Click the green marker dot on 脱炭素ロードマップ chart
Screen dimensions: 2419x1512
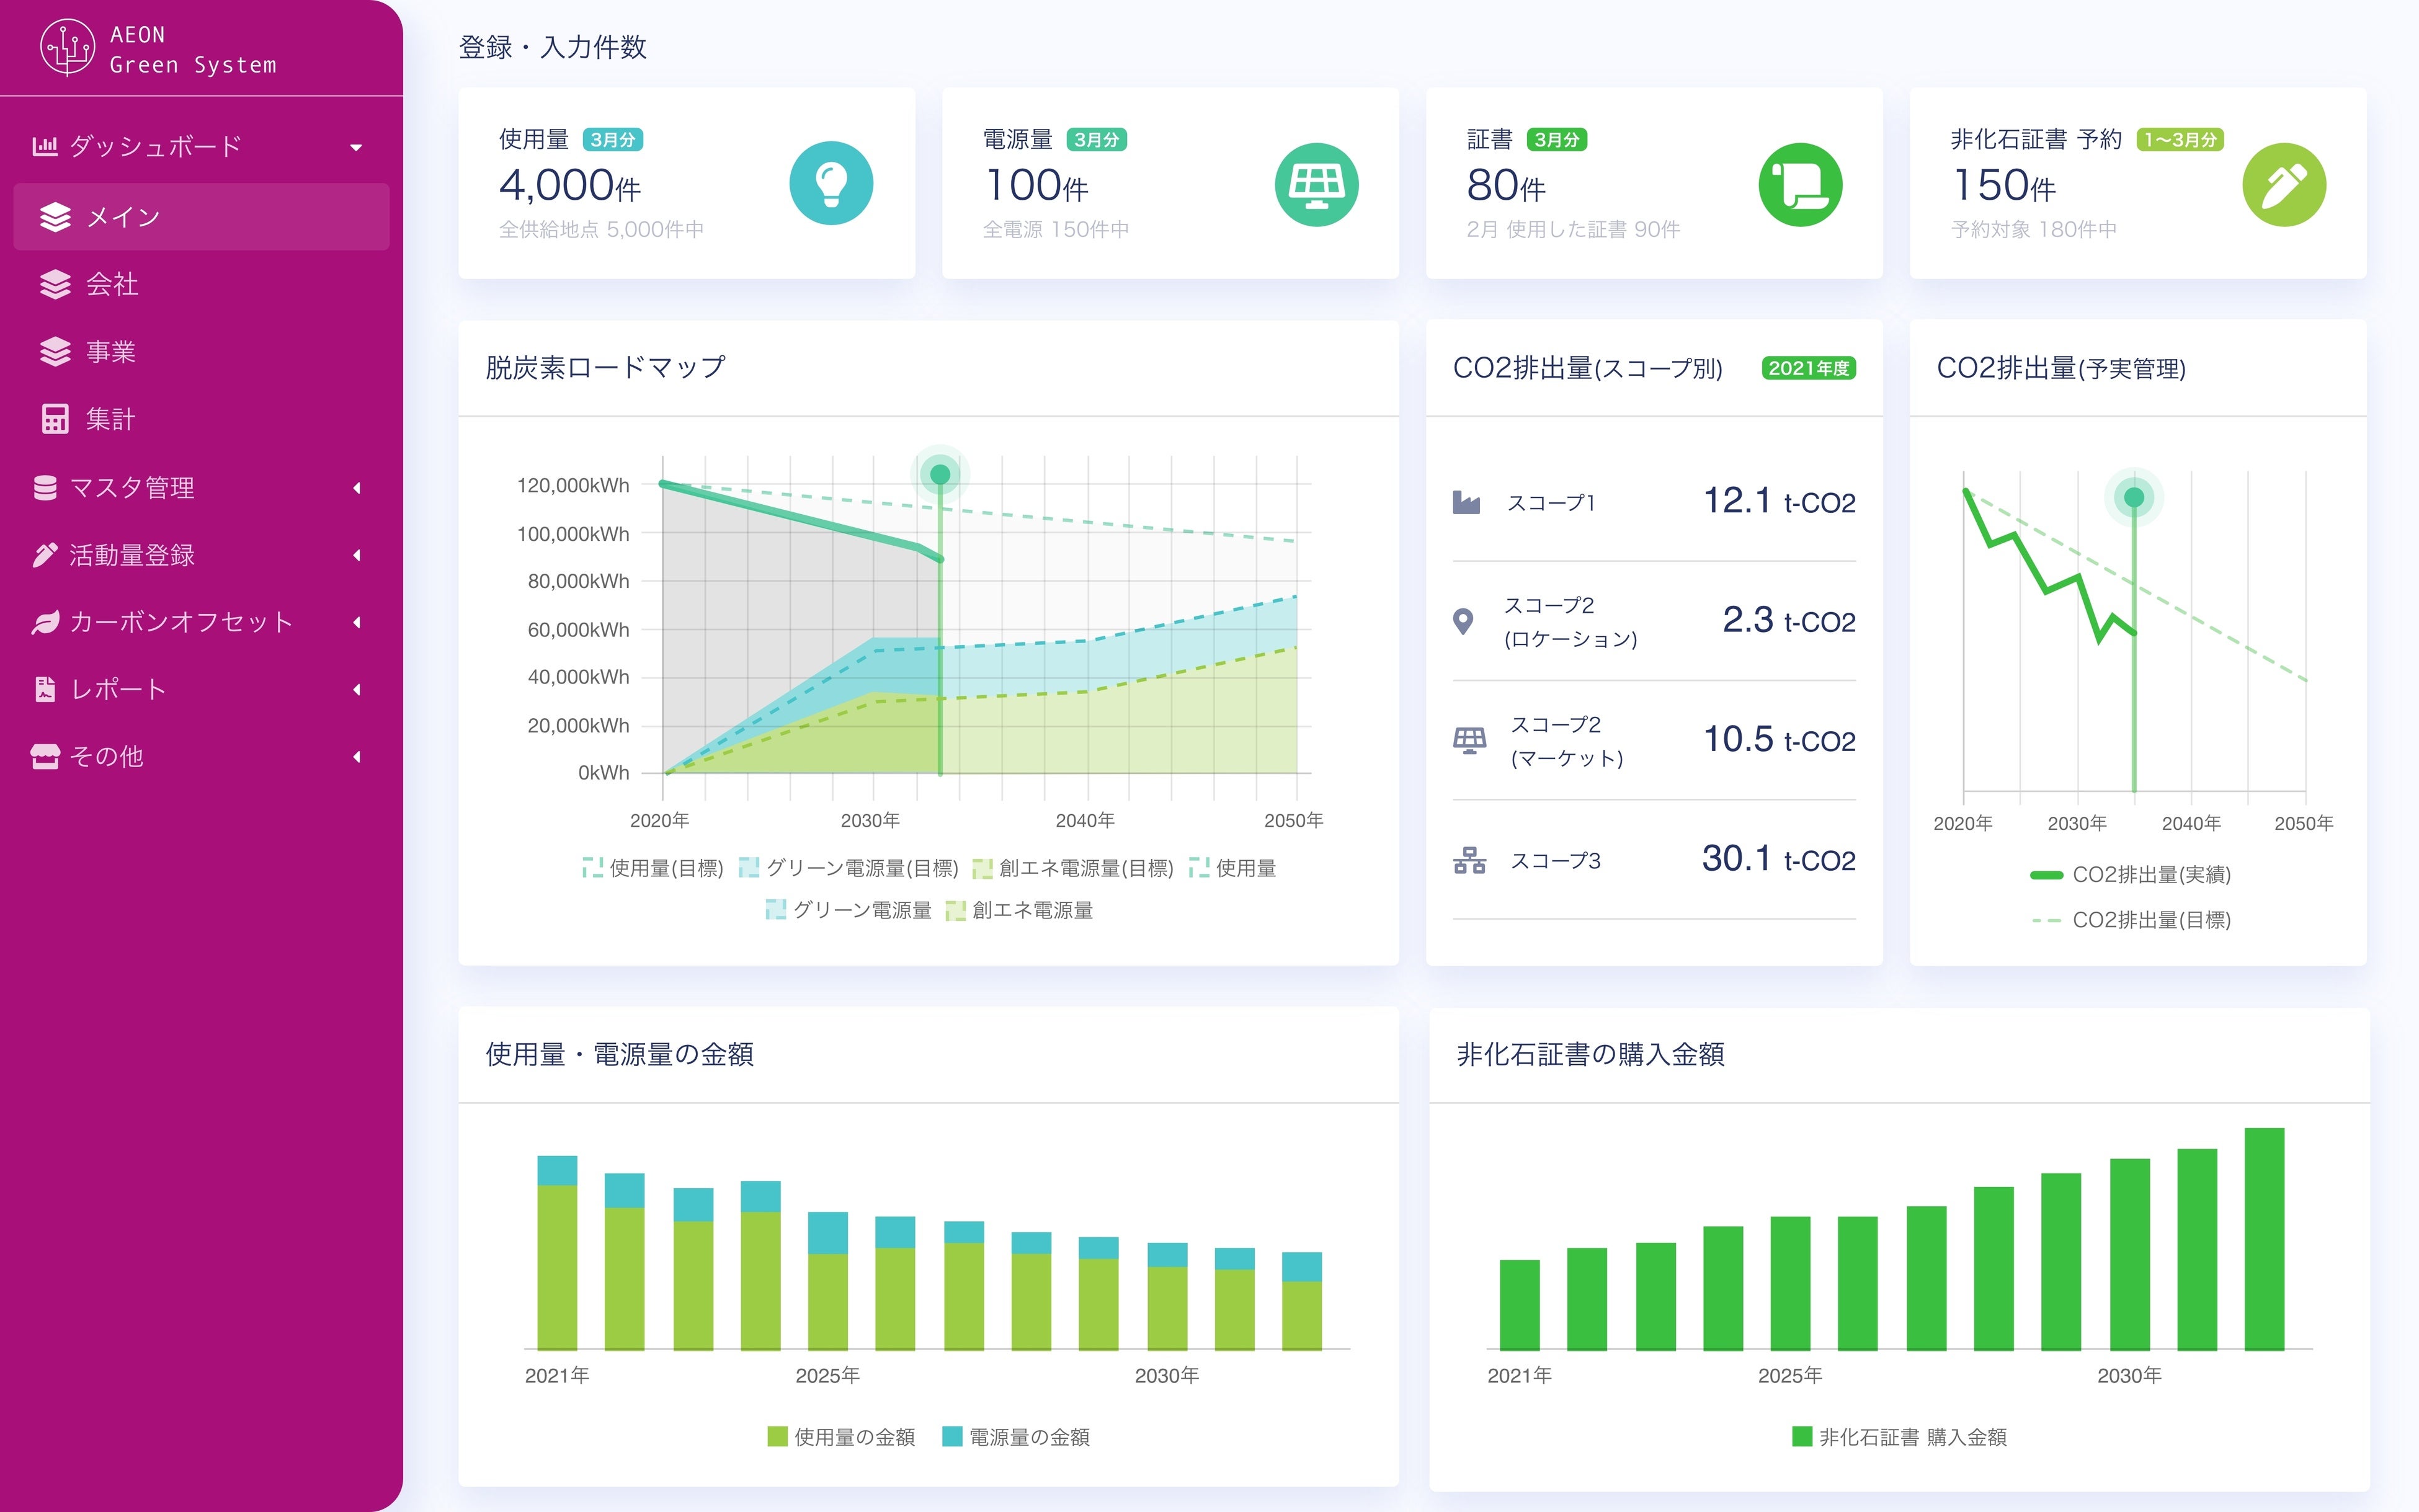click(x=940, y=474)
